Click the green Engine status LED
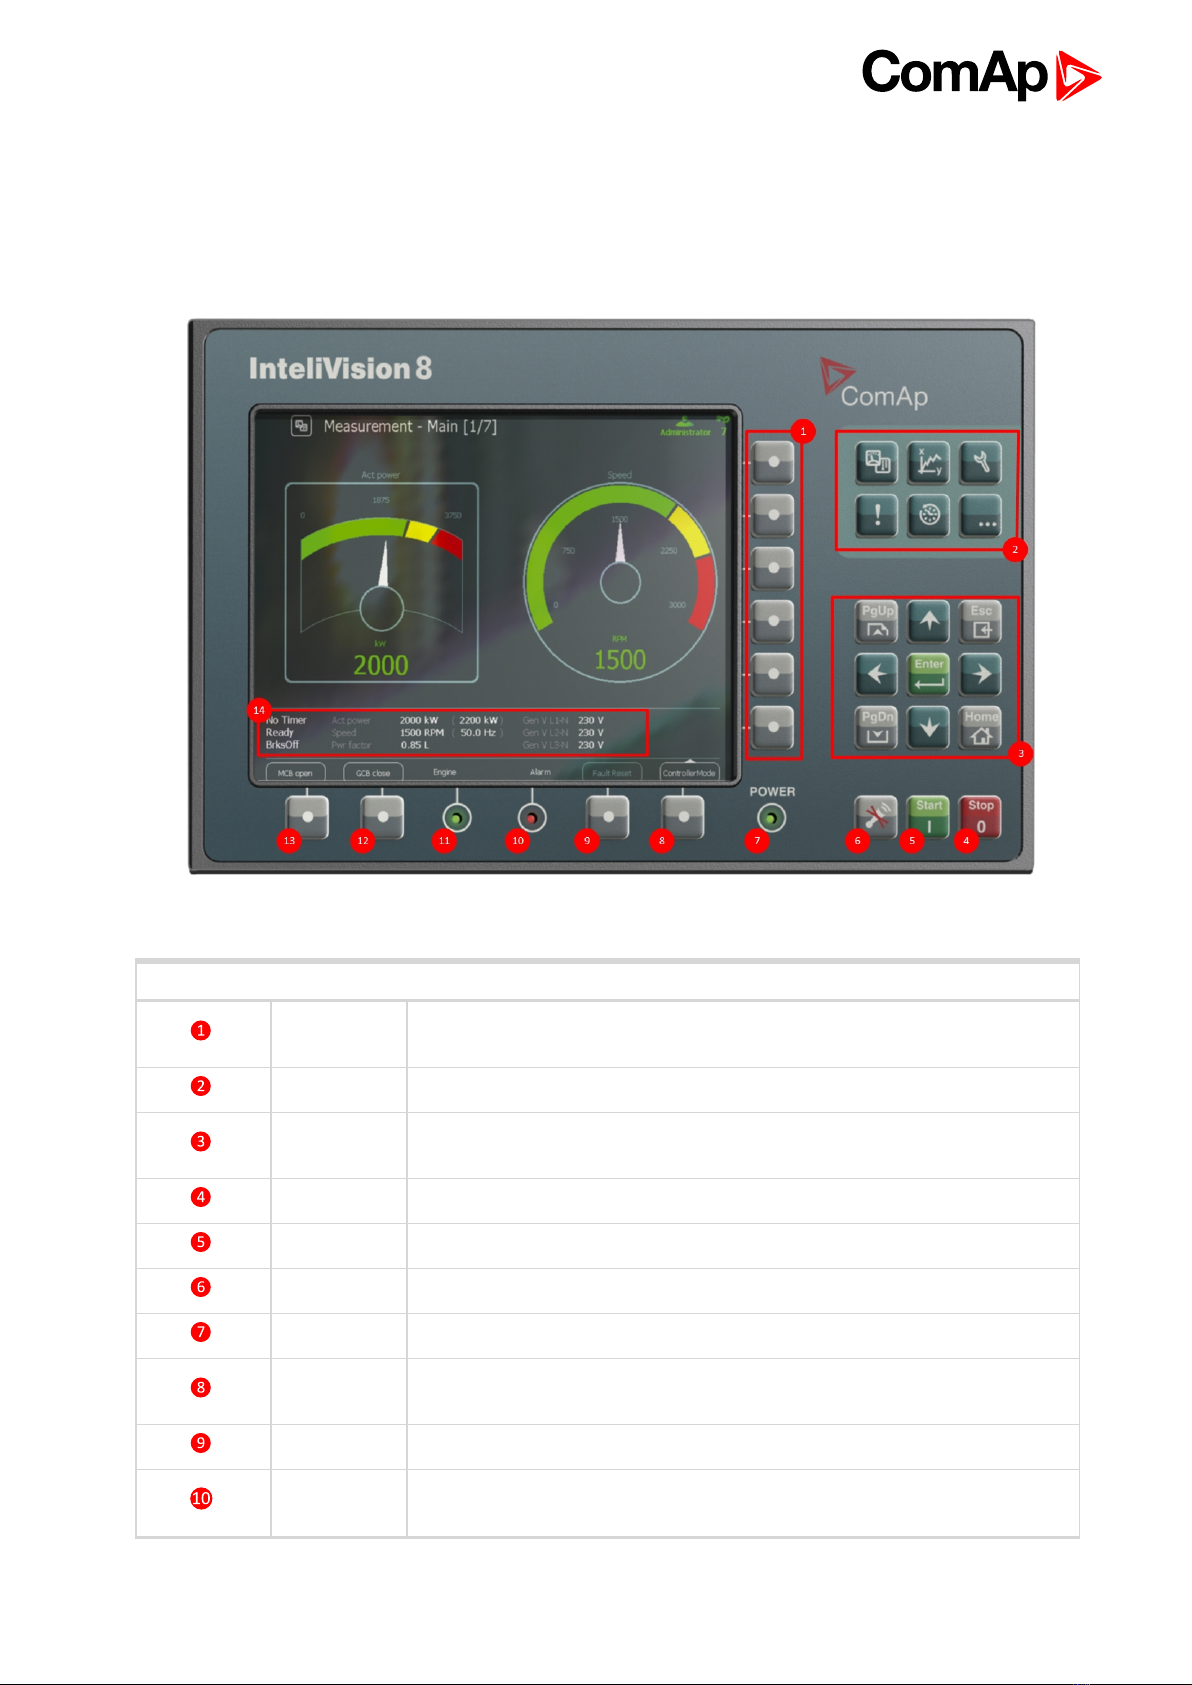 pos(457,819)
